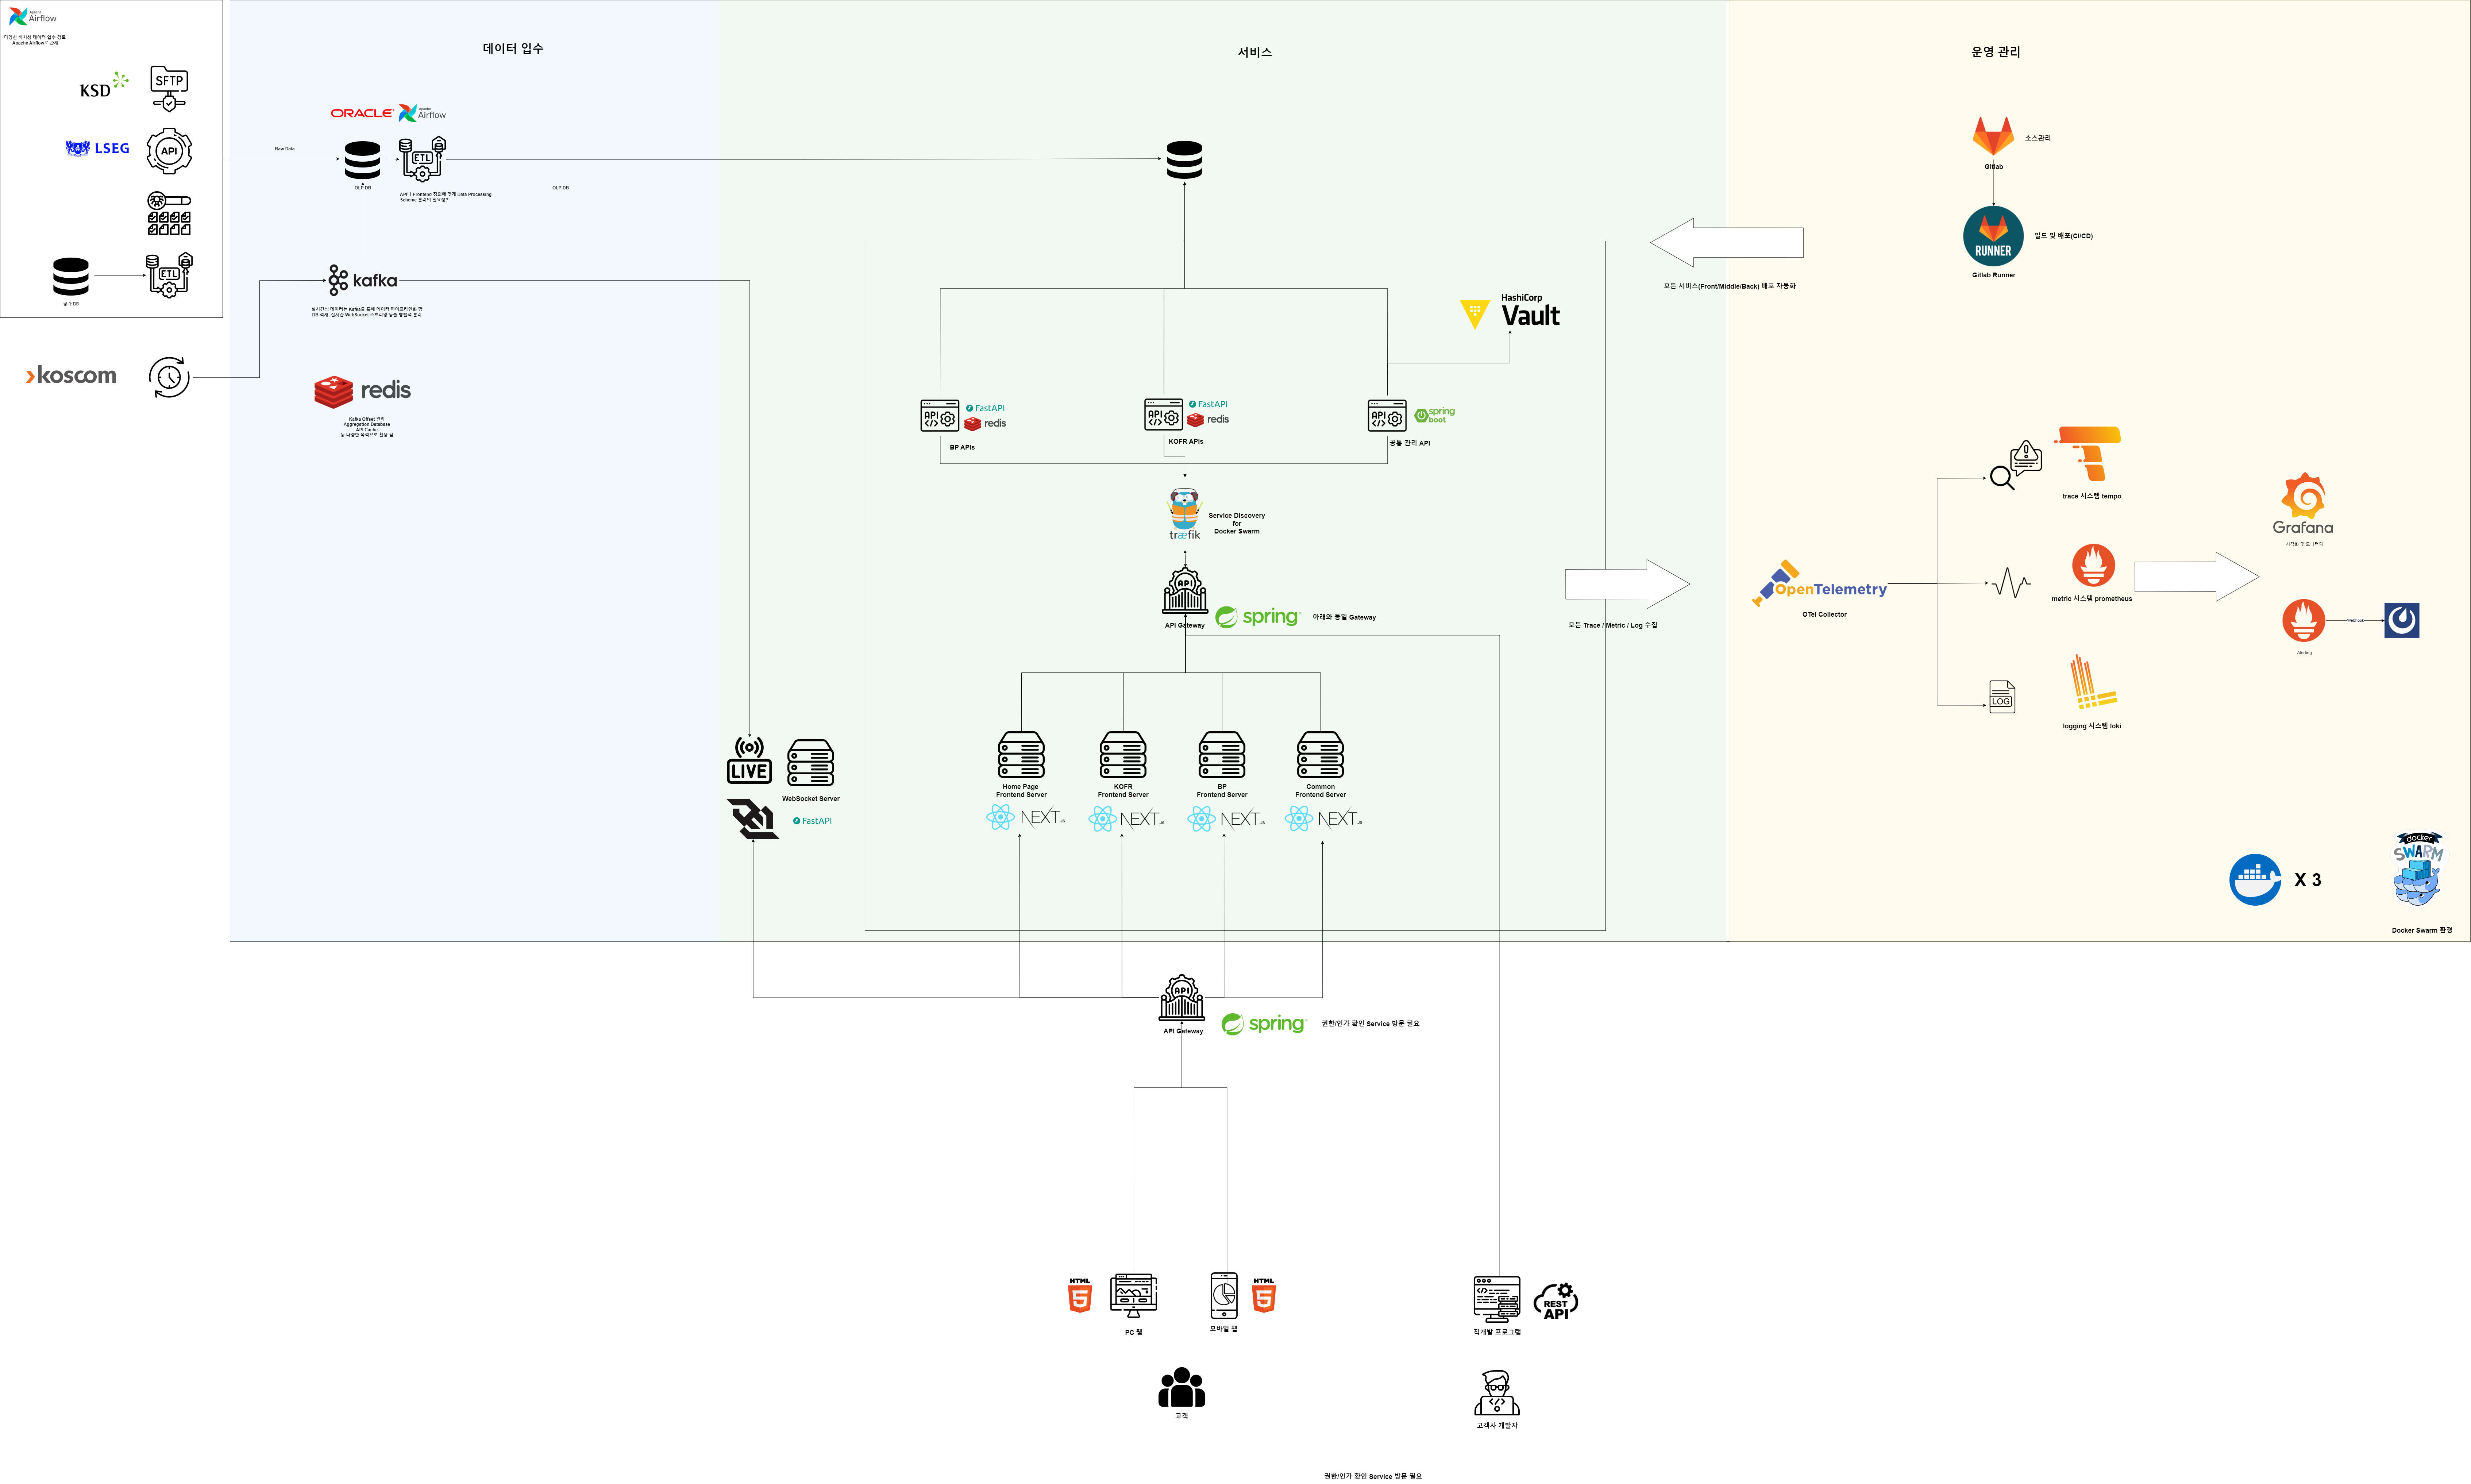Select the large redis logo under kafka
Screen dimensions: 2471x1484
[362, 391]
